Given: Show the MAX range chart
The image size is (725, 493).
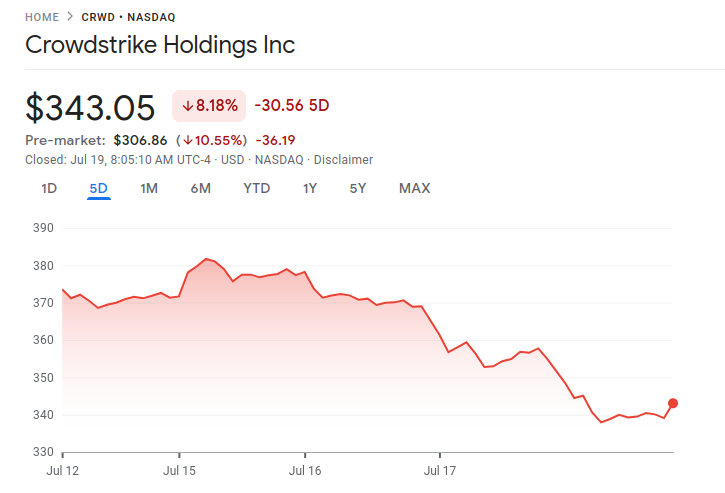Looking at the screenshot, I should [x=414, y=188].
